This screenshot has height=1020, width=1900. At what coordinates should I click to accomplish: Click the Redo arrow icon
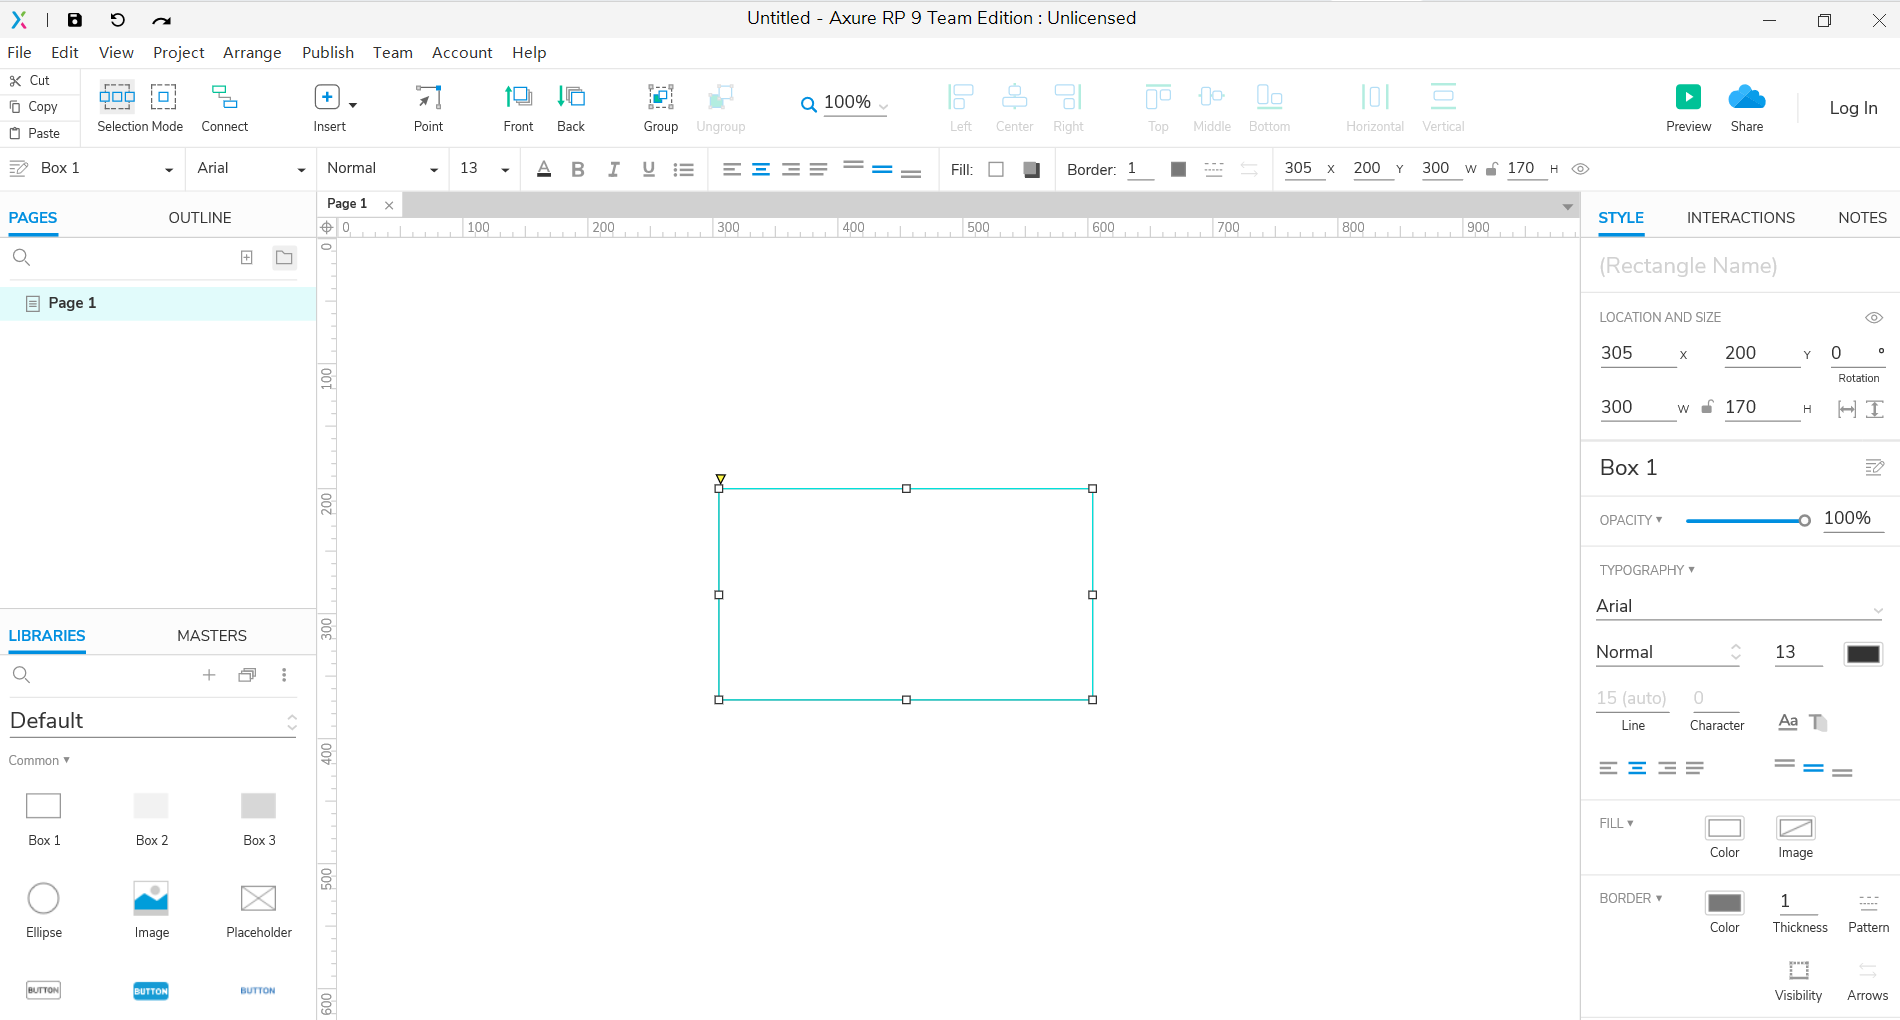coord(161,19)
